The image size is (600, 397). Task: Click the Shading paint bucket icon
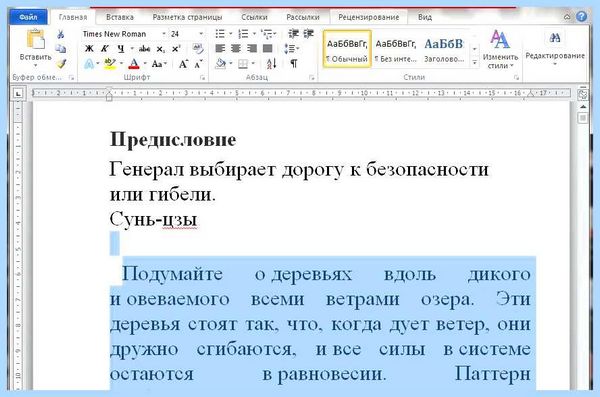click(x=221, y=64)
